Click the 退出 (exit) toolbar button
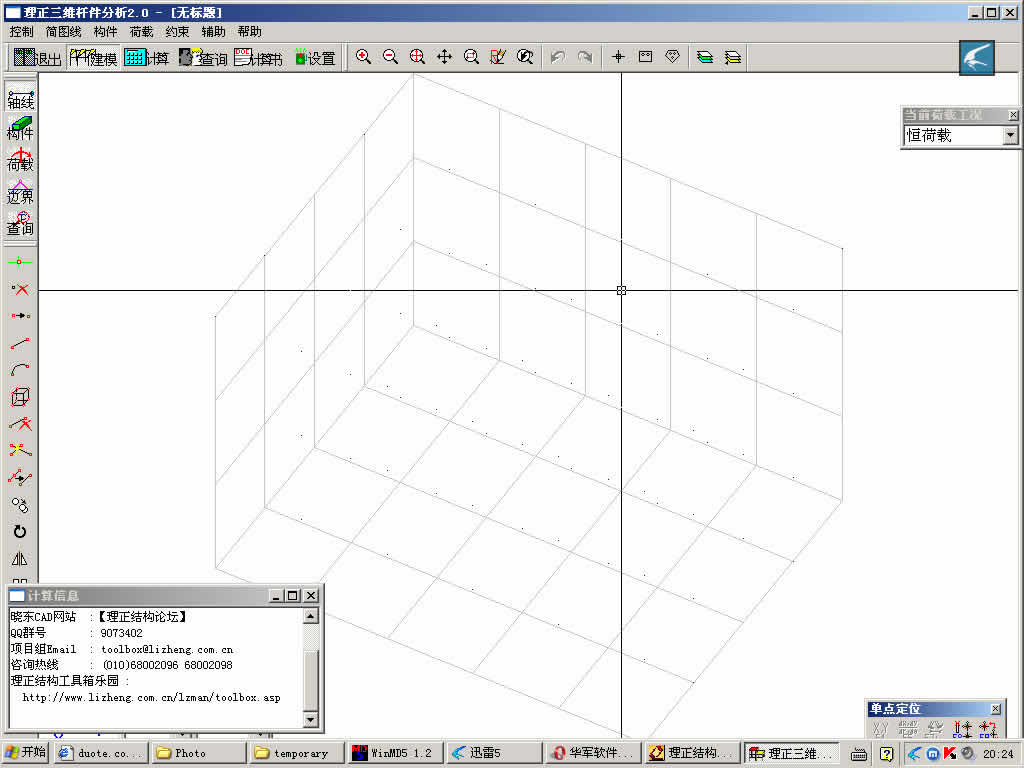The image size is (1024, 768). pos(37,57)
